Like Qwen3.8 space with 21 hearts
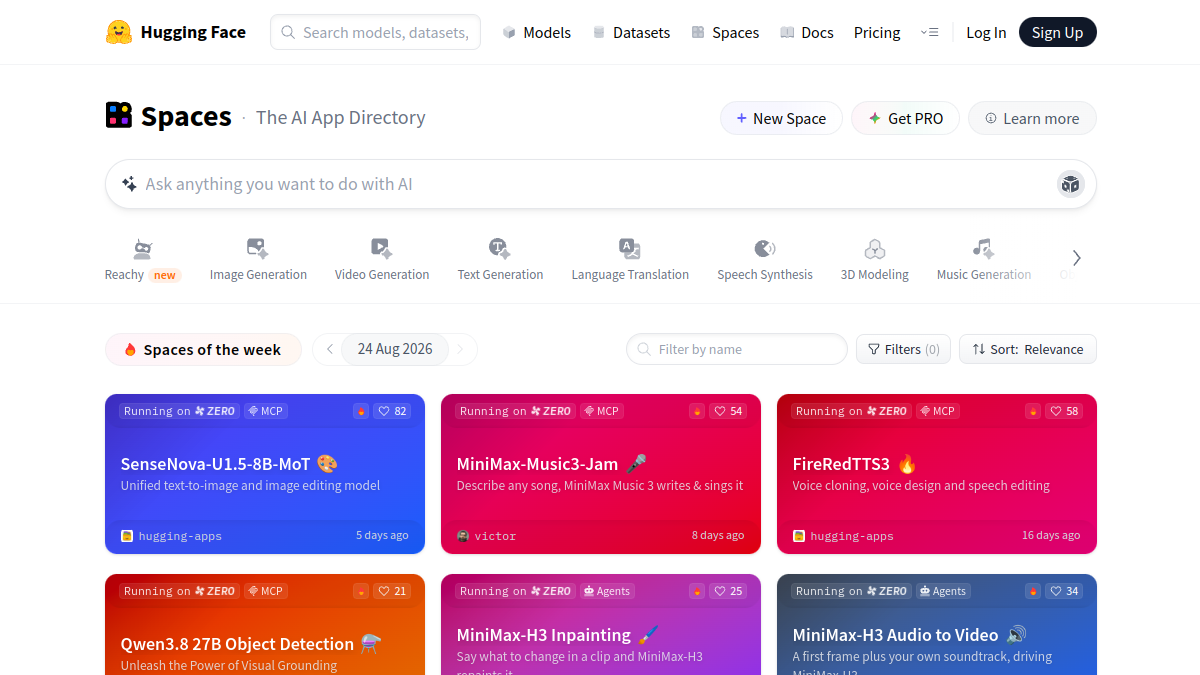 pyautogui.click(x=393, y=591)
